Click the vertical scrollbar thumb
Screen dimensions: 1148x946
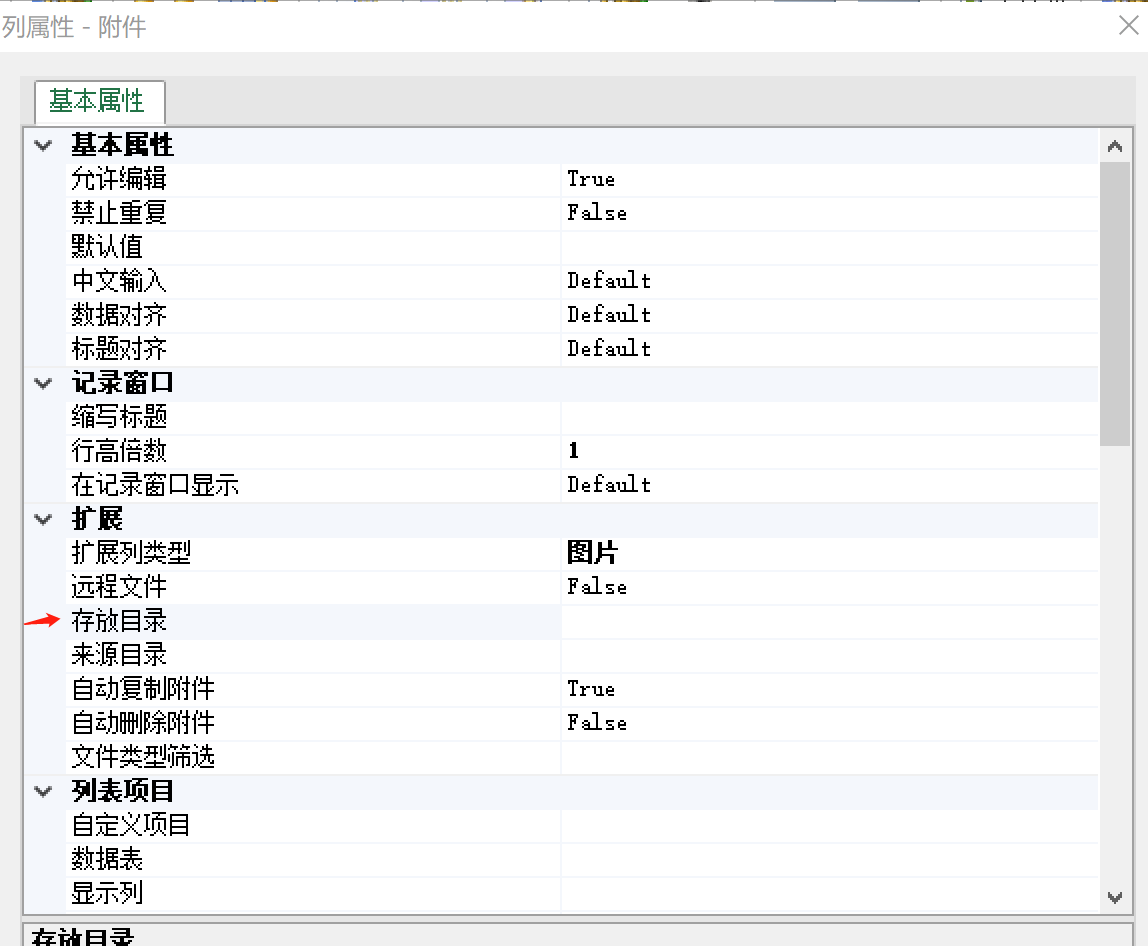coord(1115,300)
